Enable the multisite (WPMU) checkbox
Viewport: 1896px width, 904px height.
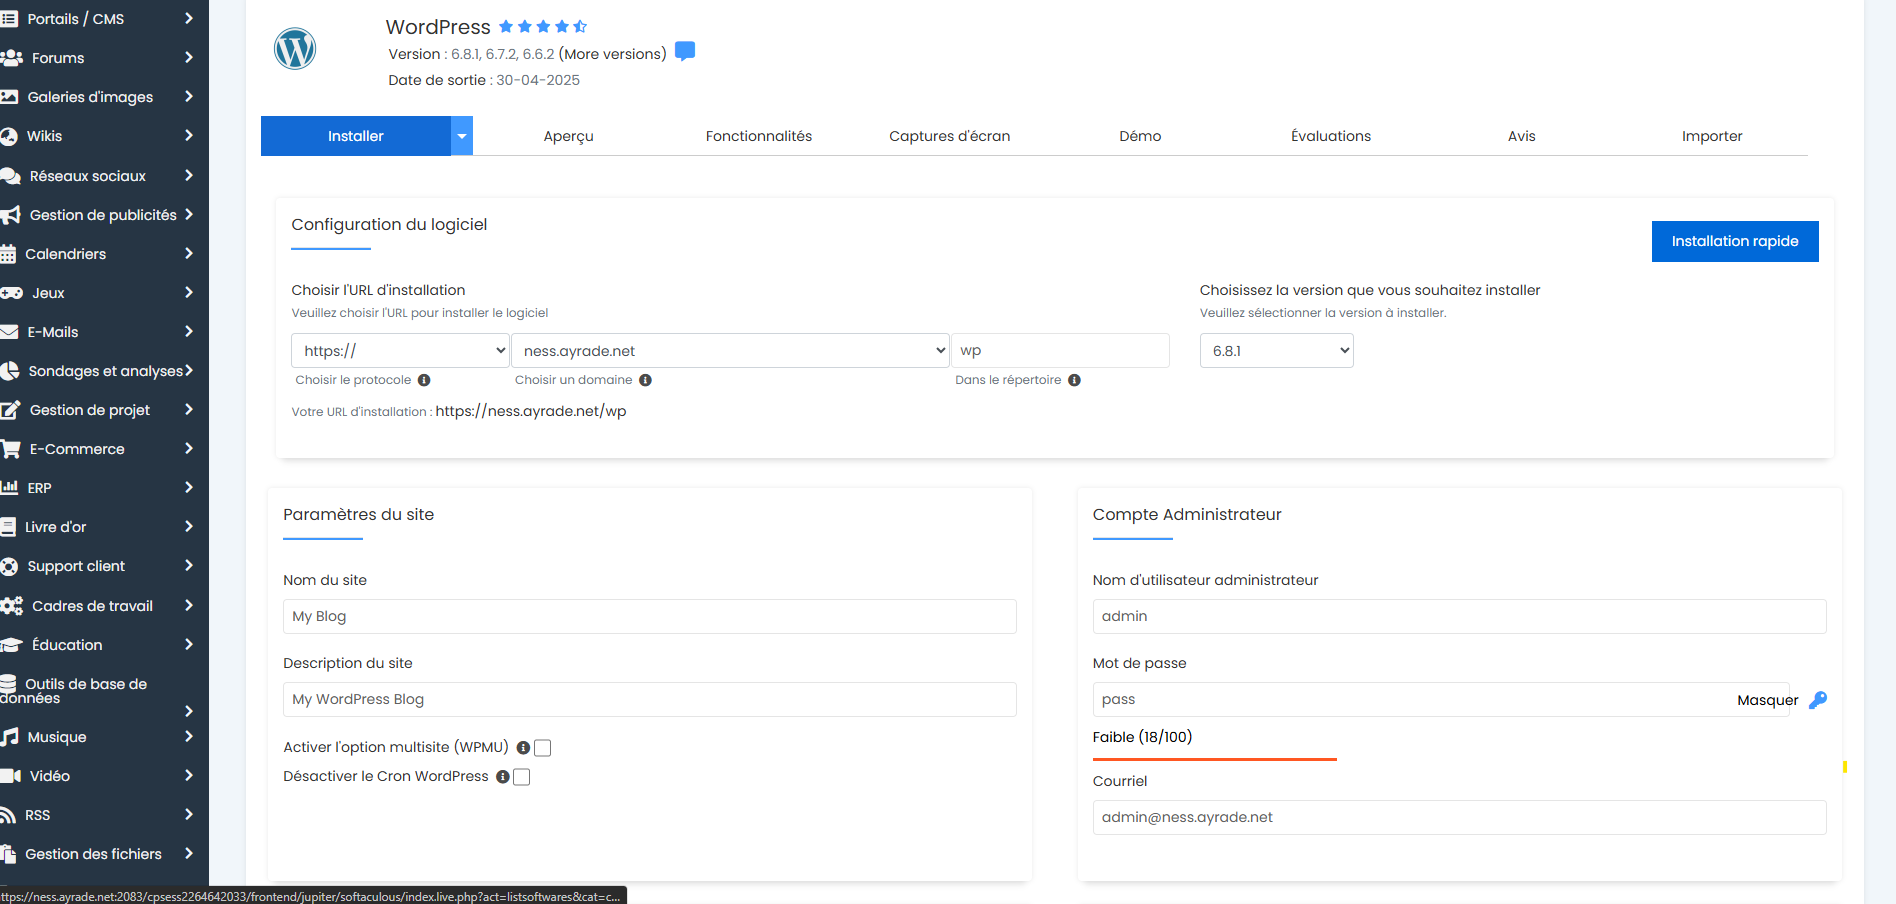543,748
